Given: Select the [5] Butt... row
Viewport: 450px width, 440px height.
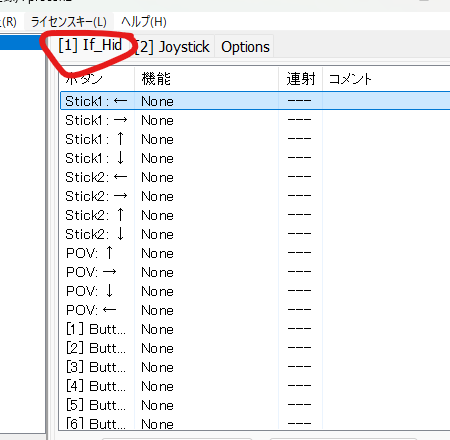Looking at the screenshot, I should click(x=255, y=405).
